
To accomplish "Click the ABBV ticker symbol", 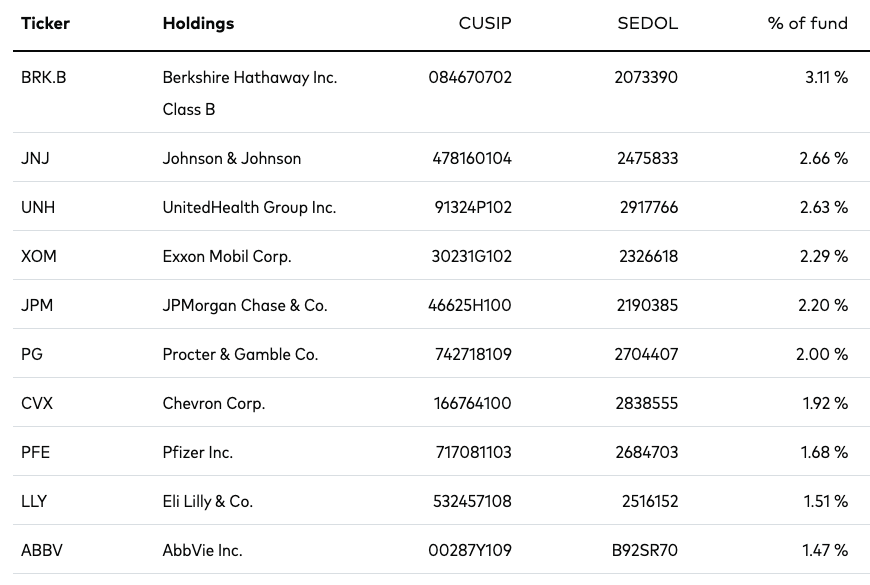I will click(42, 550).
